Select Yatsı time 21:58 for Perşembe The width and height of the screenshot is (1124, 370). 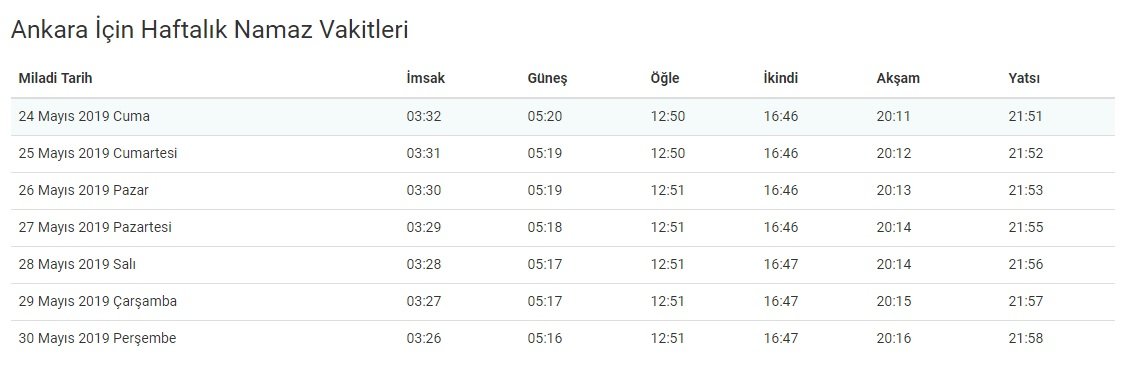(1026, 338)
